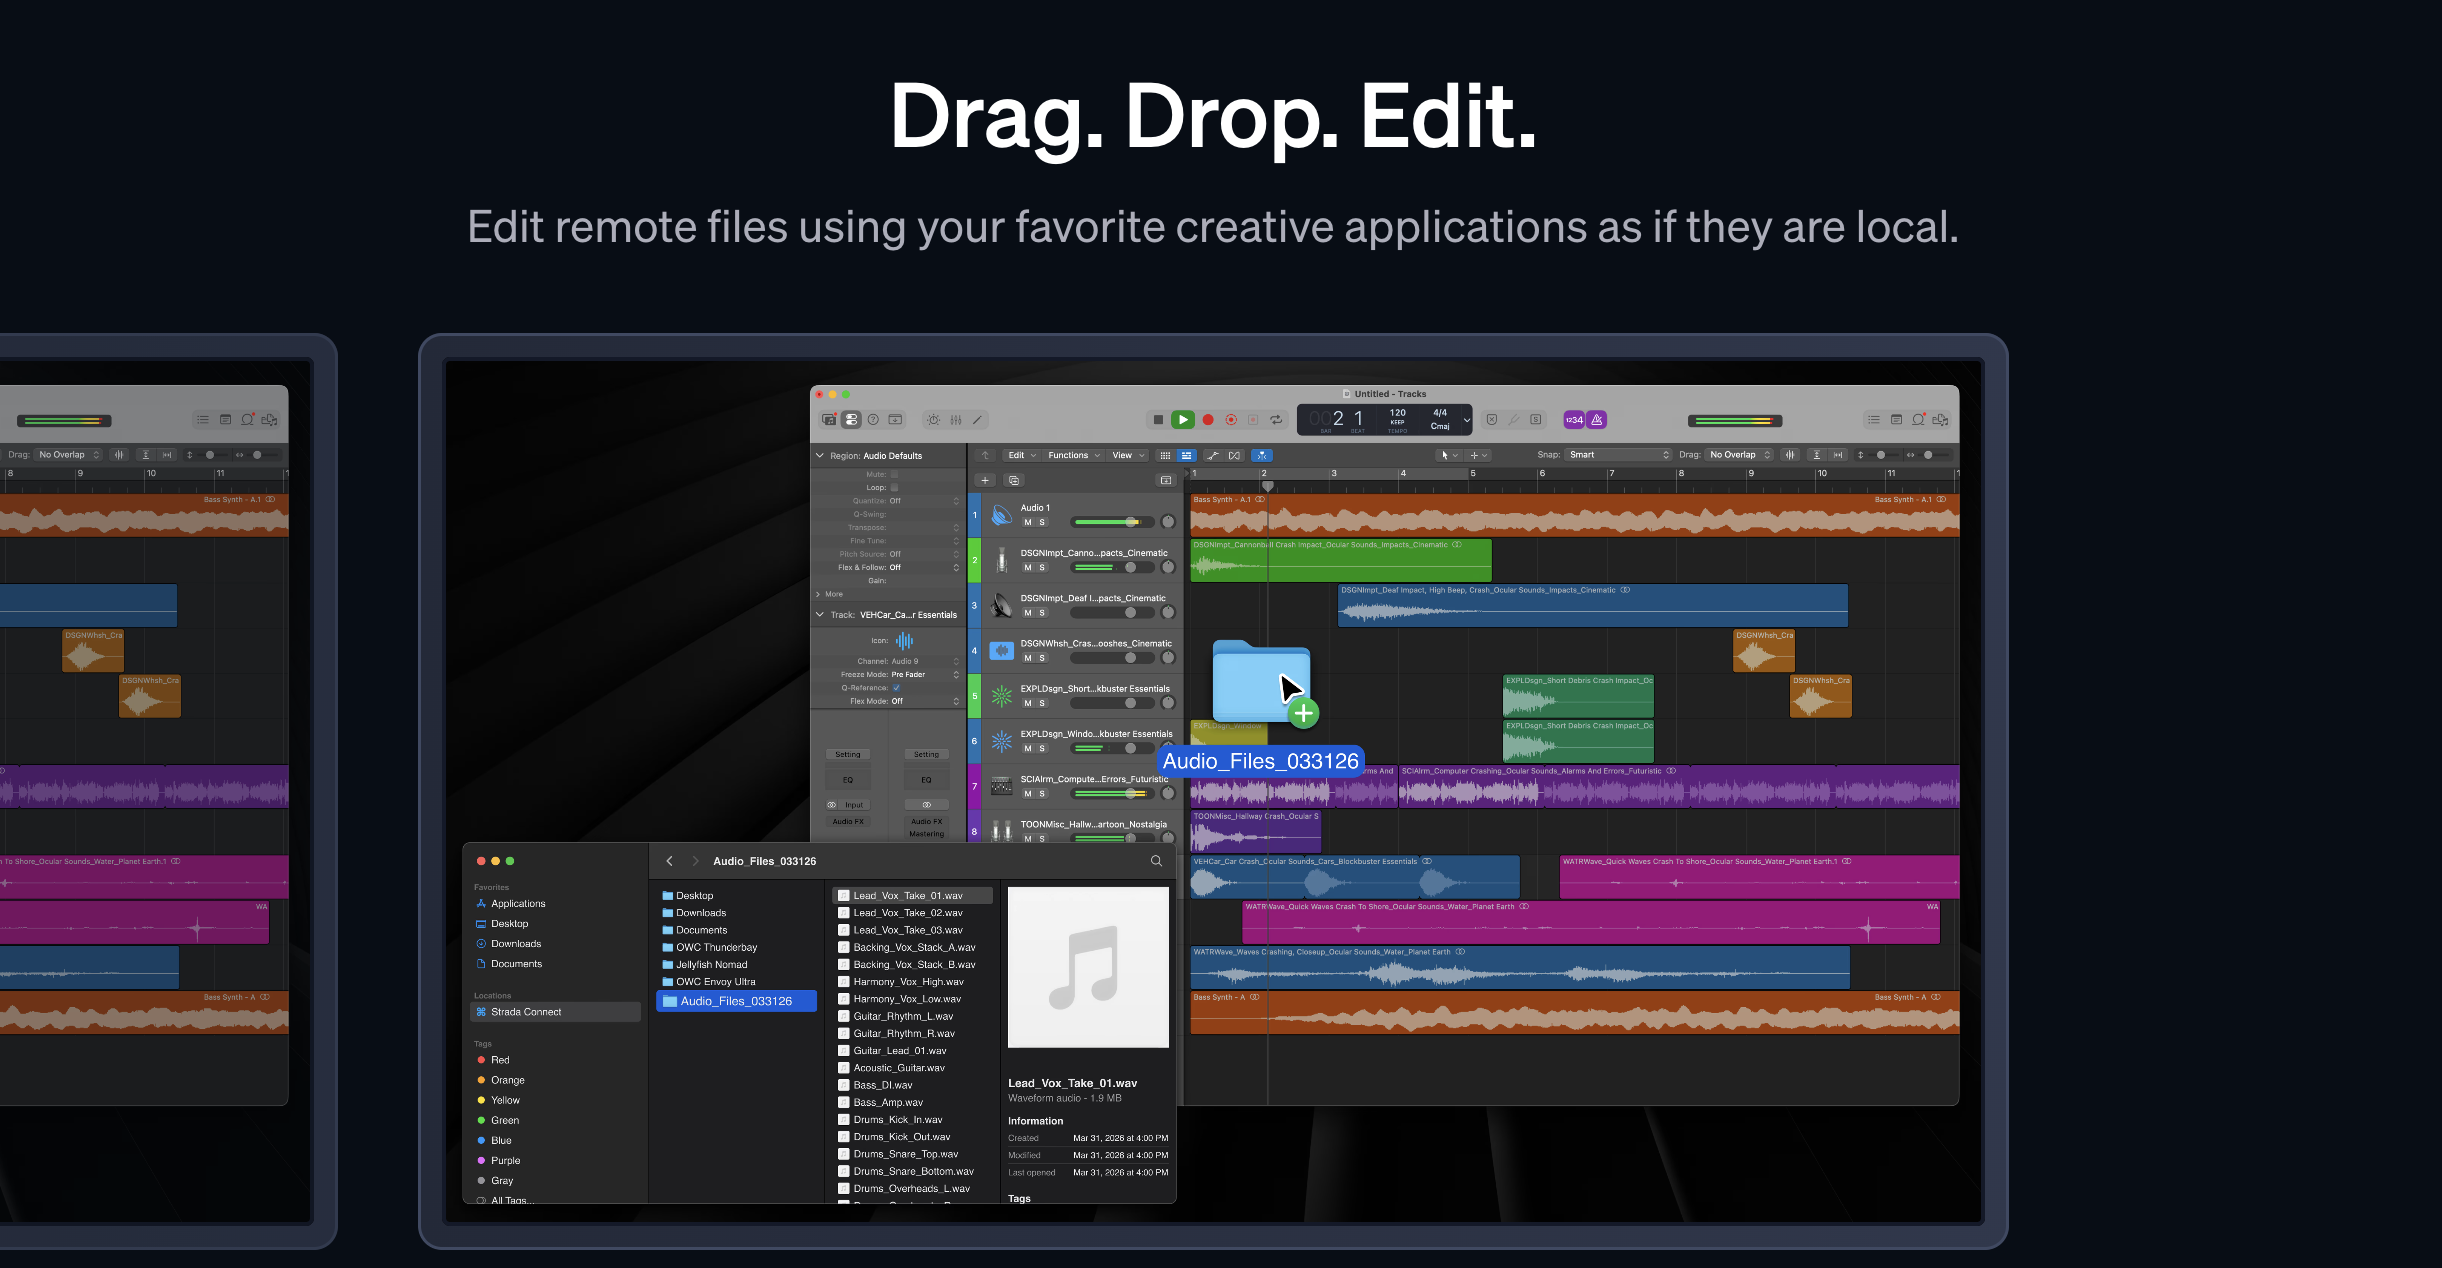Click bar 5 on the timeline ruler
The height and width of the screenshot is (1268, 2442).
(1473, 473)
